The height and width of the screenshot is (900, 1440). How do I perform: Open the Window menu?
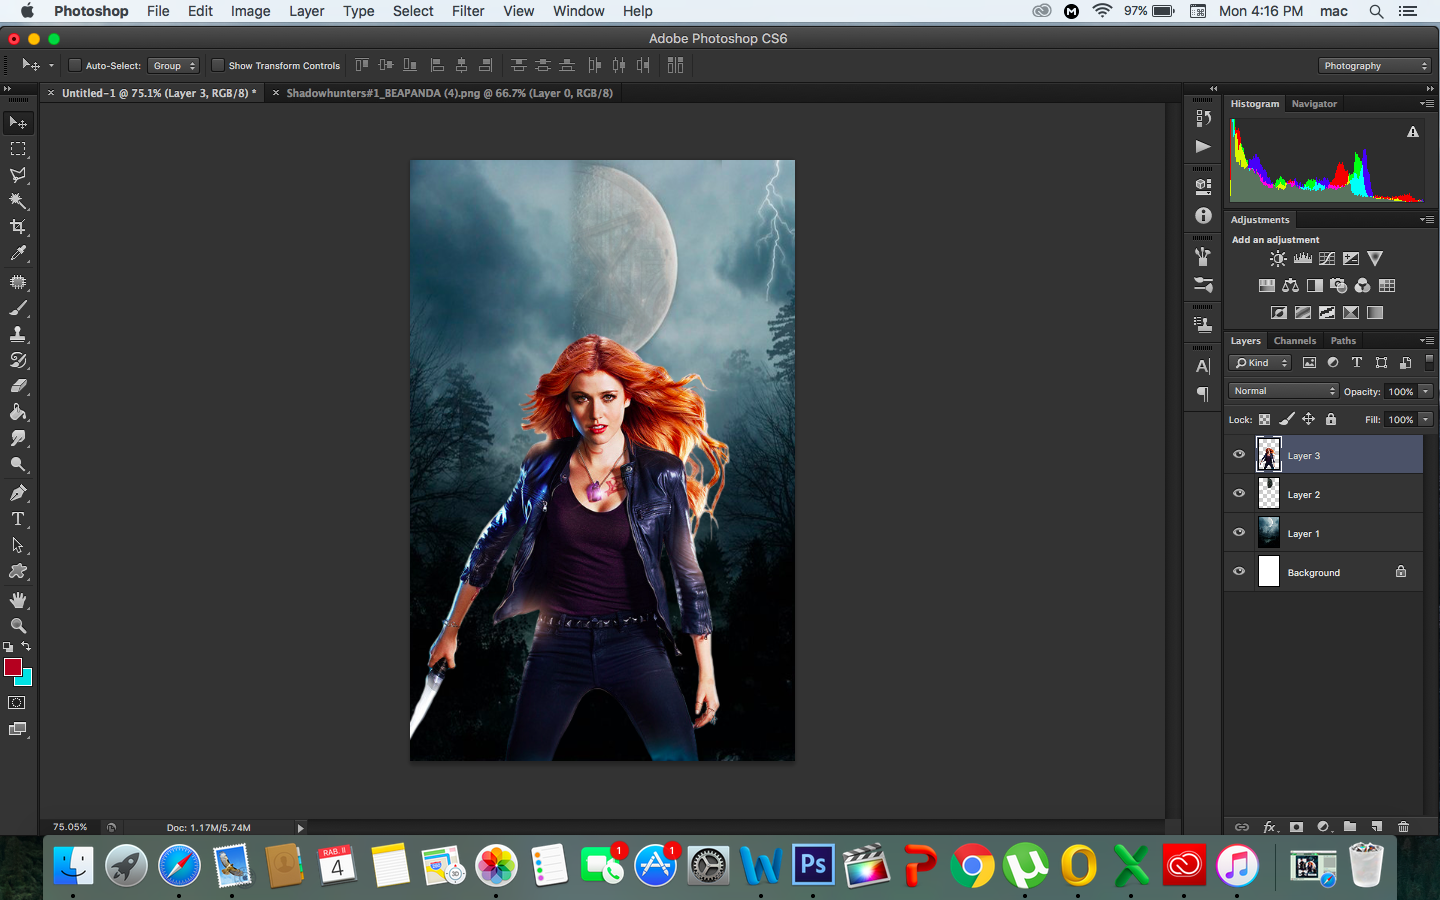pos(579,11)
